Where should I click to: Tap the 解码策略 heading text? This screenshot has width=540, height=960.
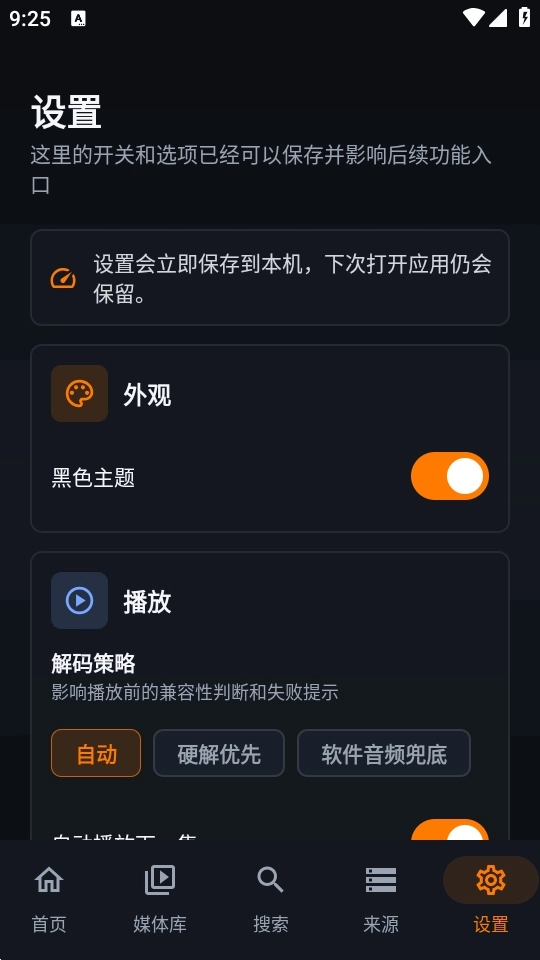(94, 664)
